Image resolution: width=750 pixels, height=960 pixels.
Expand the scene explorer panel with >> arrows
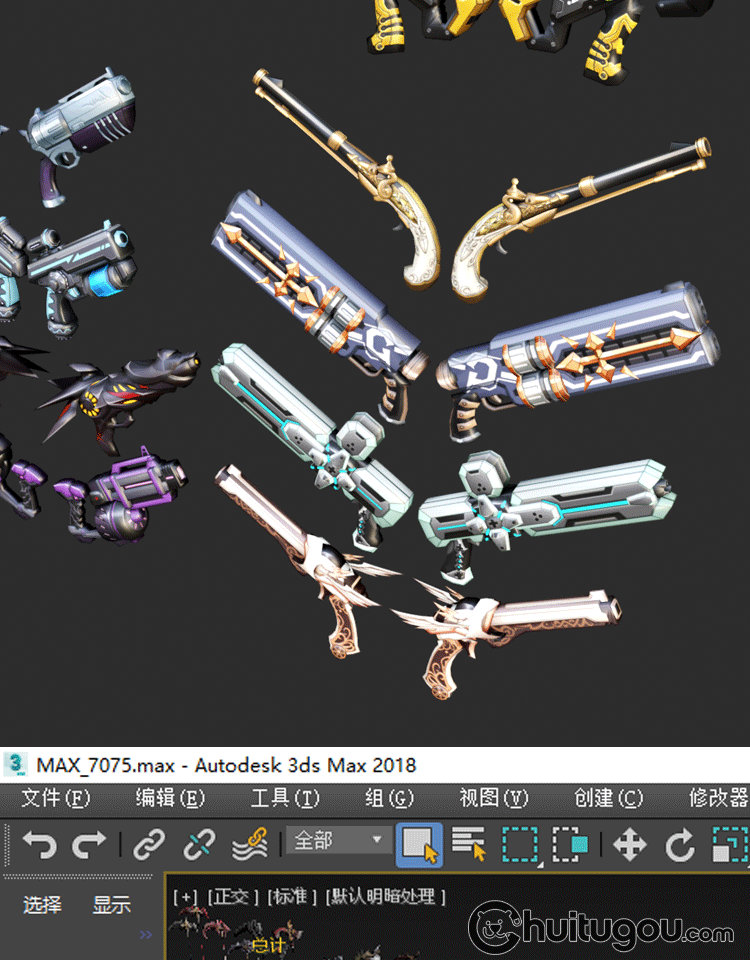146,935
